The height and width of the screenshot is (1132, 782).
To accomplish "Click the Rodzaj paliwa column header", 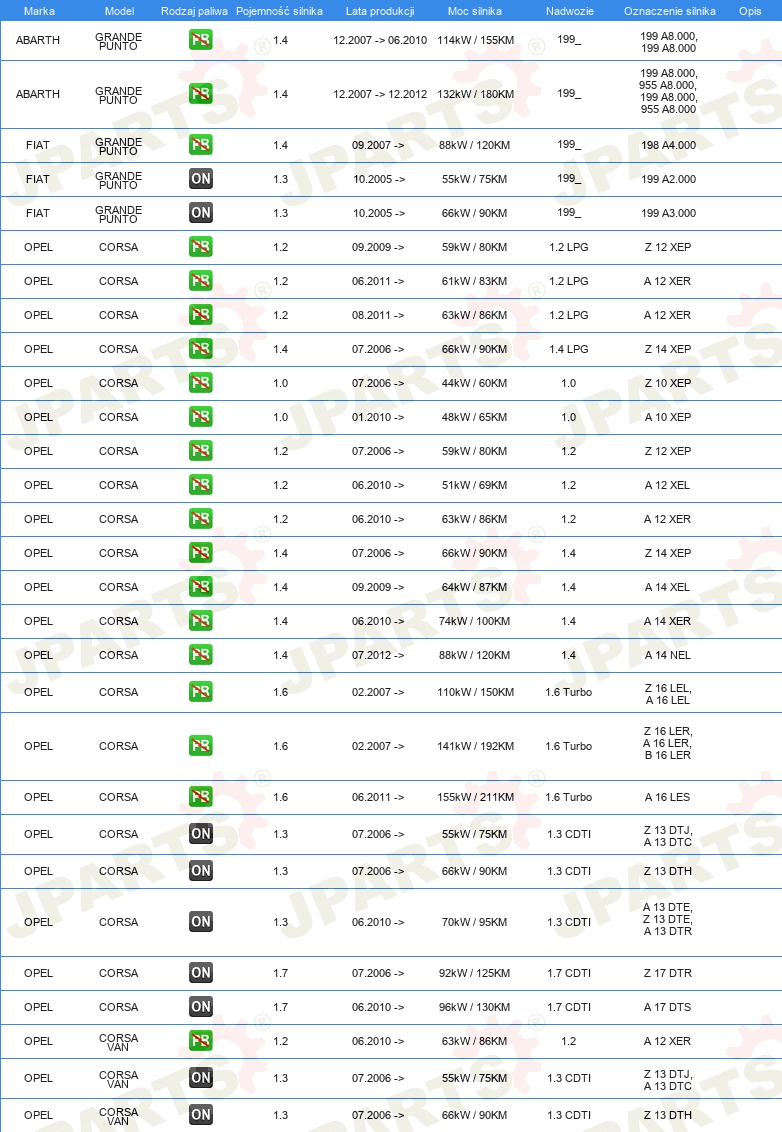I will (194, 11).
